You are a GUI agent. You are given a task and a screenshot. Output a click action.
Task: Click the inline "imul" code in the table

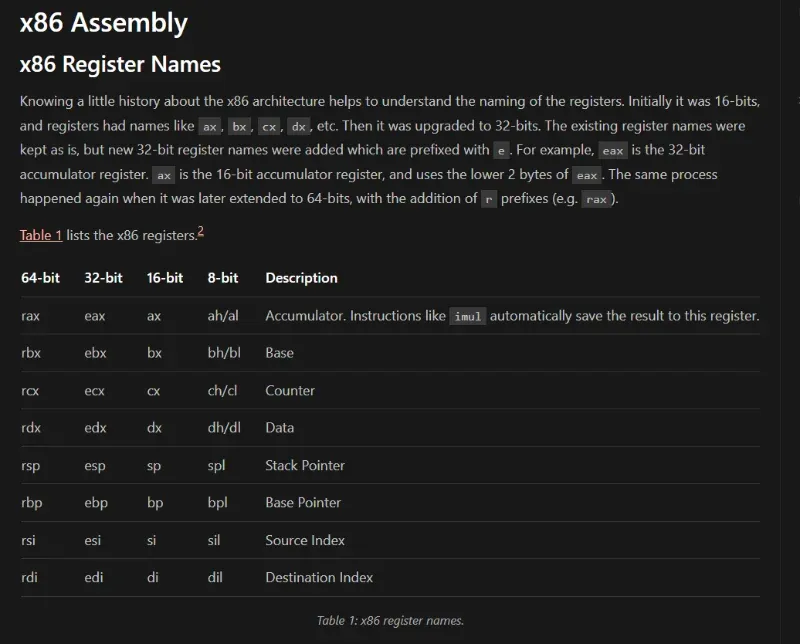(468, 316)
